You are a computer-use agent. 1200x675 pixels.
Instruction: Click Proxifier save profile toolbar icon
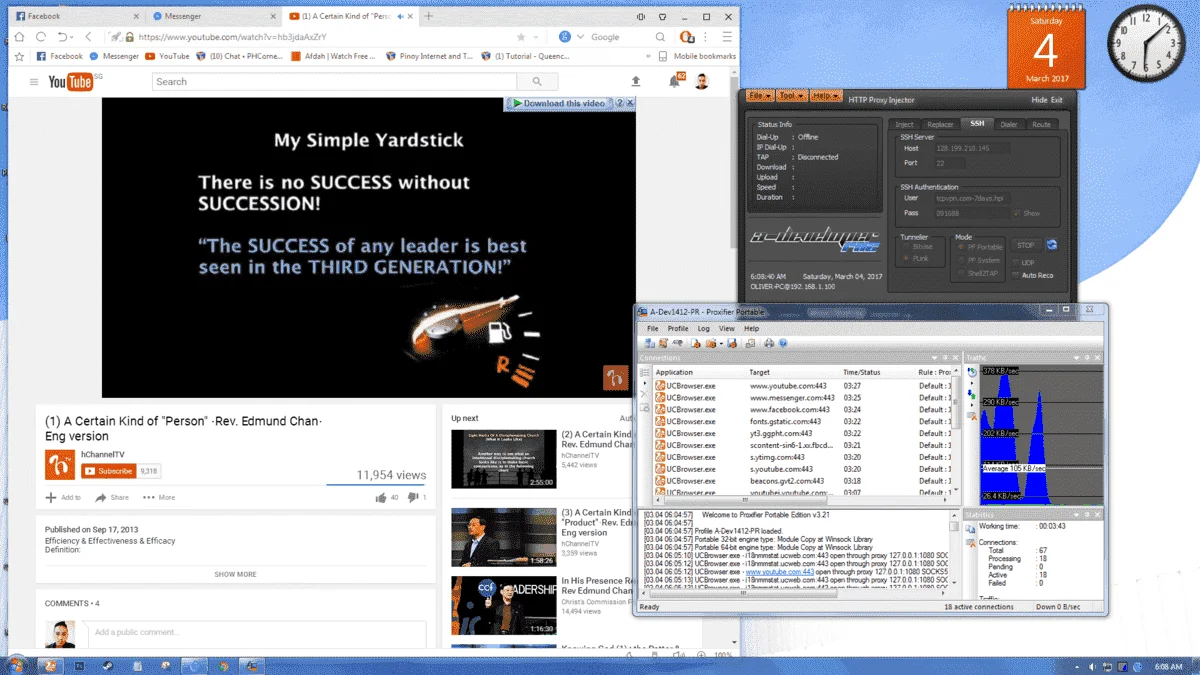click(733, 343)
